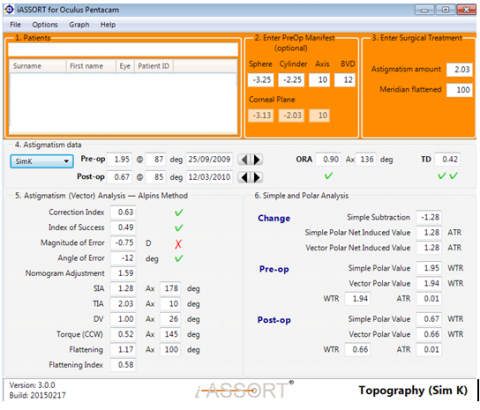Click the Pre-op magnitude field 1.95
The width and height of the screenshot is (480, 410).
click(120, 159)
